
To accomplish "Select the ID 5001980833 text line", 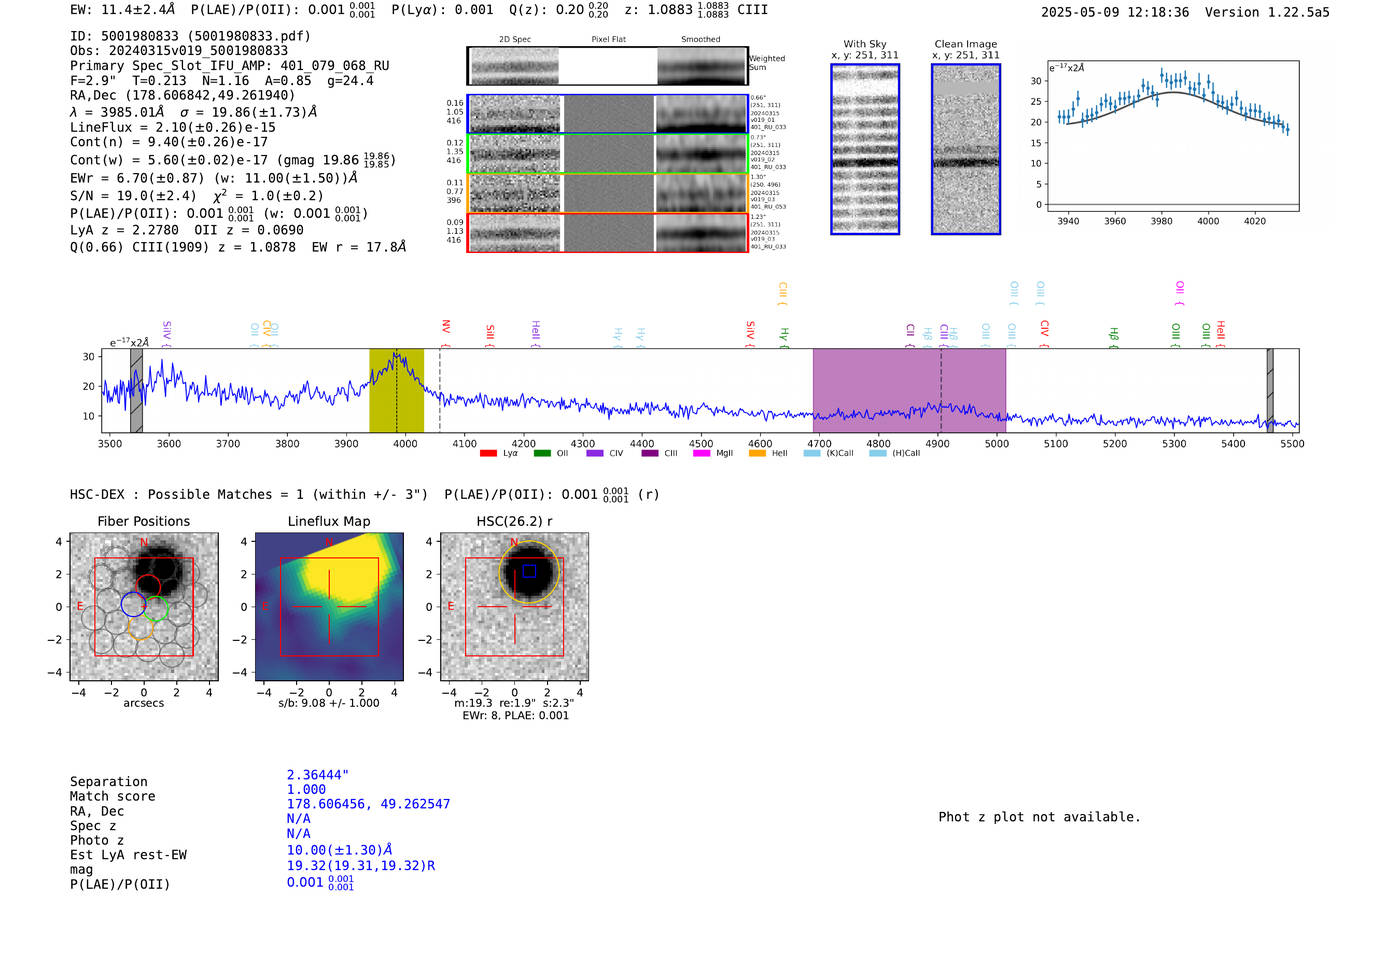I will point(190,36).
